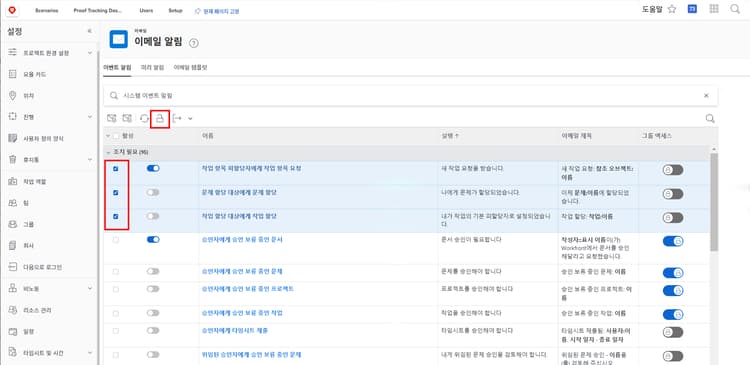Image resolution: width=750 pixels, height=365 pixels.
Task: Click the export arrow toolbar icon
Action: (x=177, y=118)
